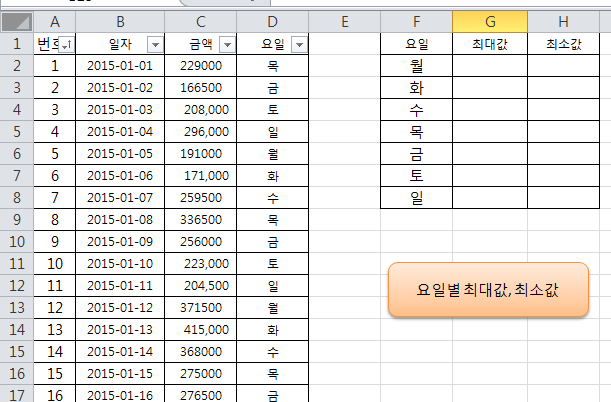This screenshot has width=611, height=402.
Task: Click the 최소값 header cell
Action: click(563, 44)
